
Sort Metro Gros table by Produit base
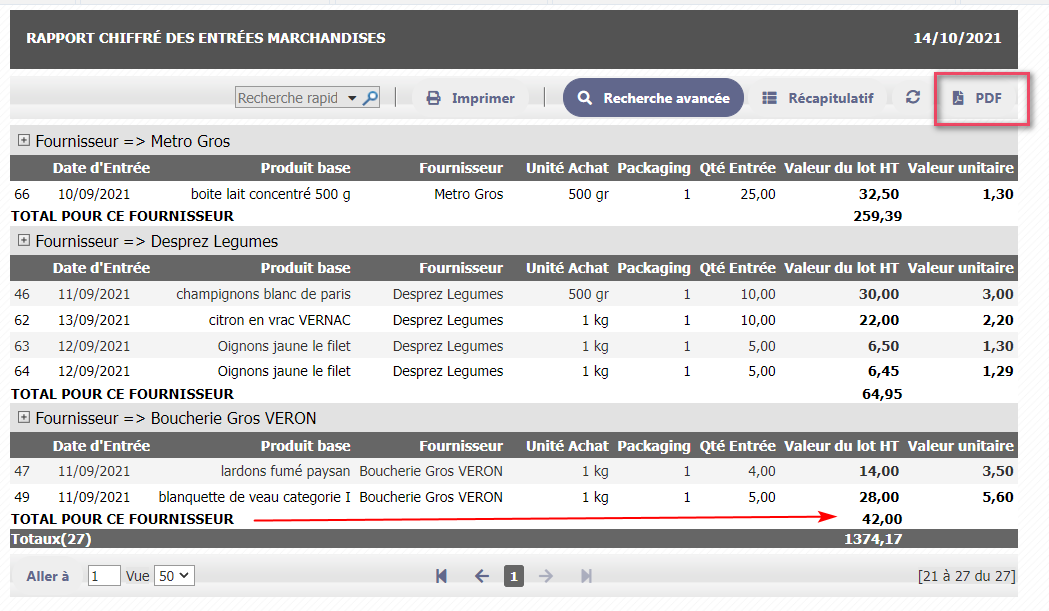306,168
